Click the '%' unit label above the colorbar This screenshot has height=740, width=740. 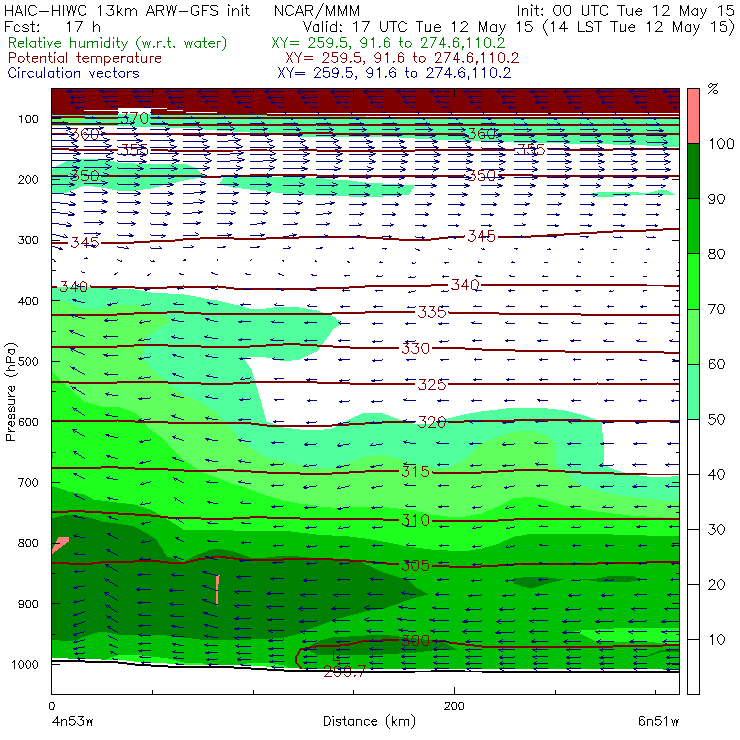click(x=713, y=88)
